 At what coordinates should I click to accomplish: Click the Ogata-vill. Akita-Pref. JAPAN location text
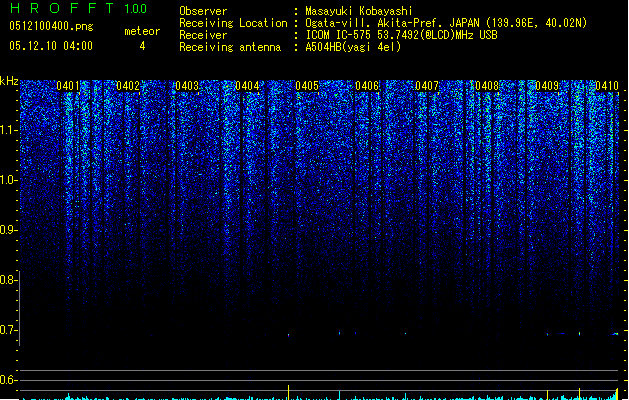click(x=446, y=23)
